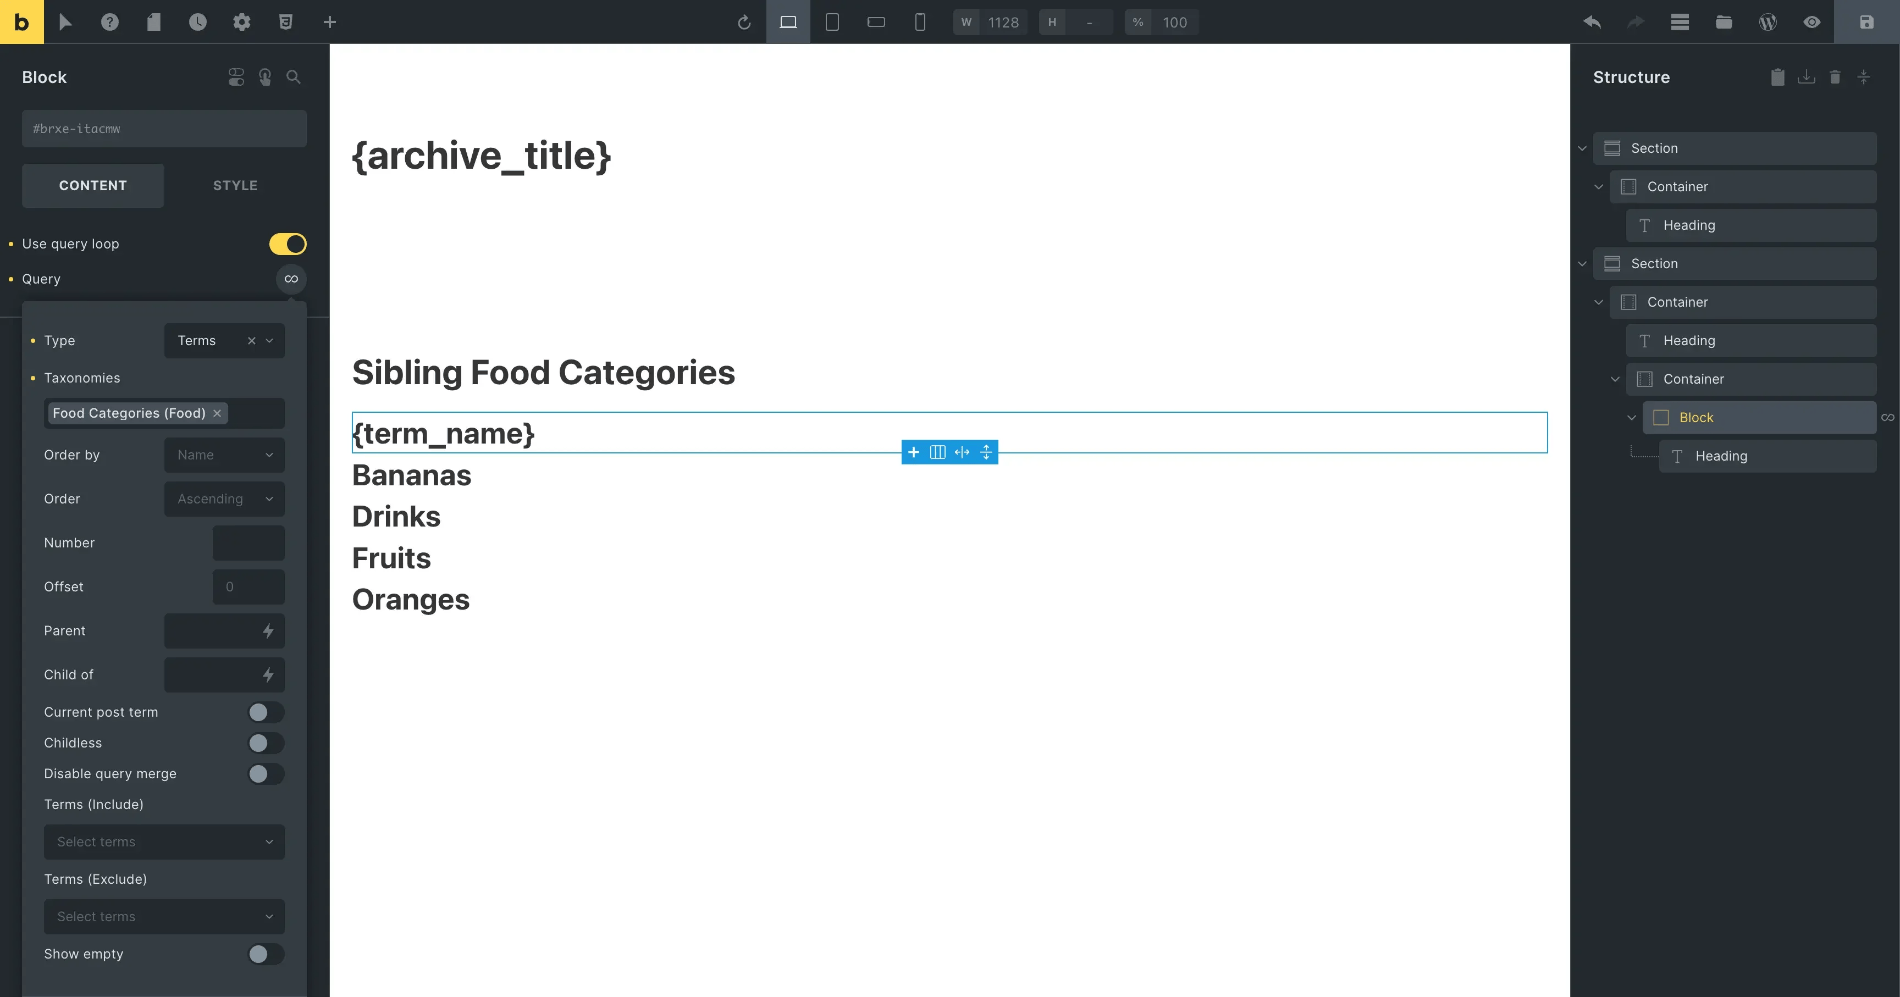Disable the Use query loop toggle
Screen dimensions: 1900x997
click(287, 243)
